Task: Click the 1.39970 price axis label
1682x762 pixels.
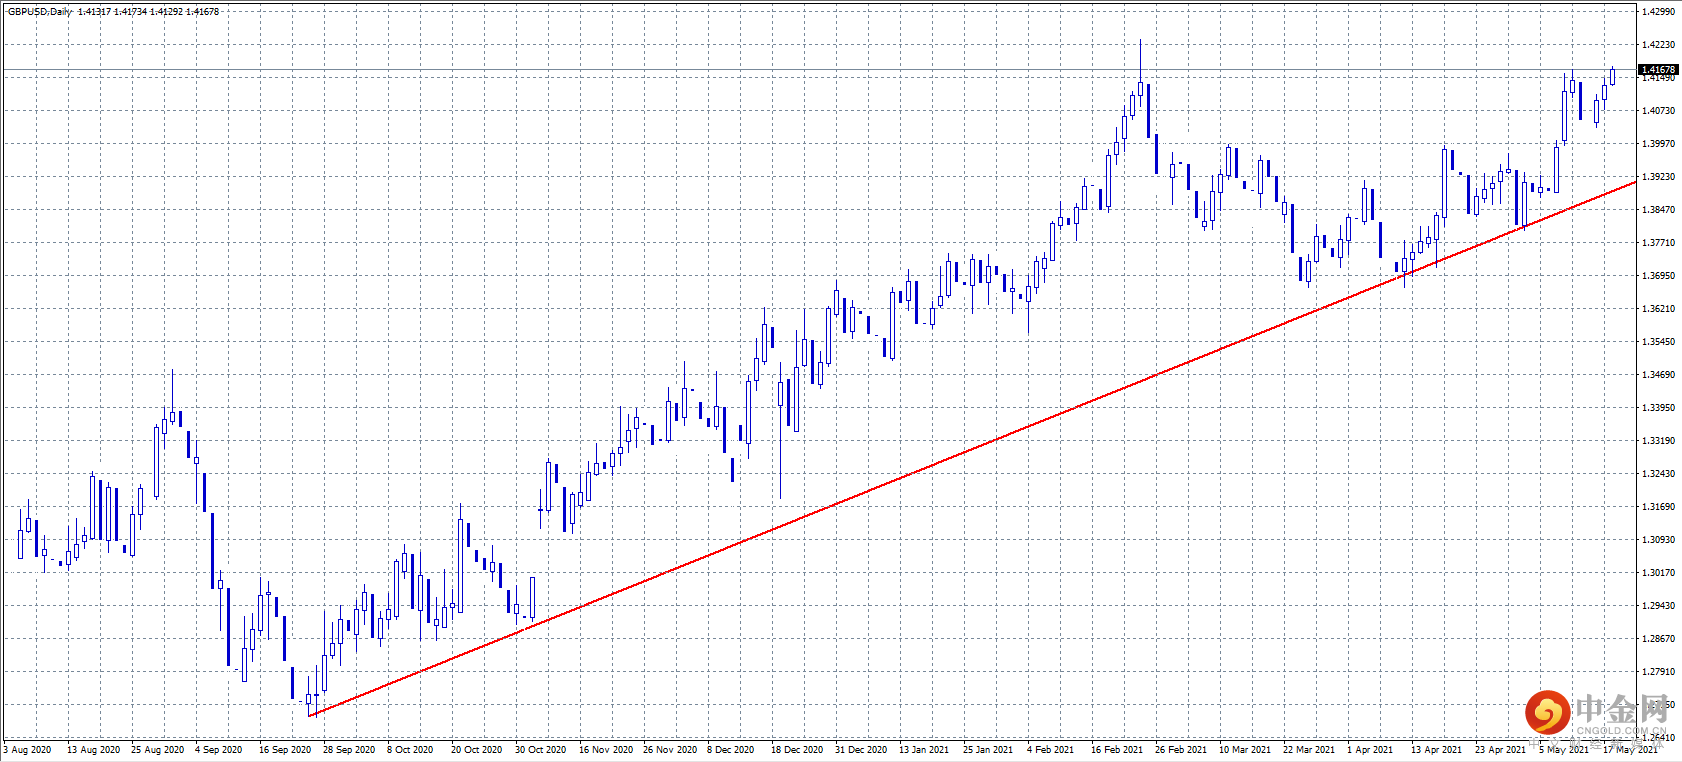Action: (x=1659, y=144)
